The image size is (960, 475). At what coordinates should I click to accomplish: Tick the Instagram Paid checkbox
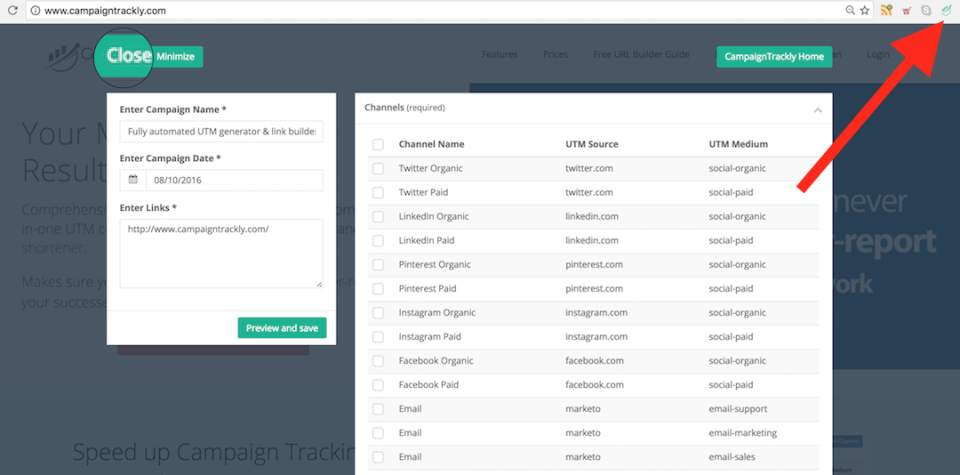[378, 337]
